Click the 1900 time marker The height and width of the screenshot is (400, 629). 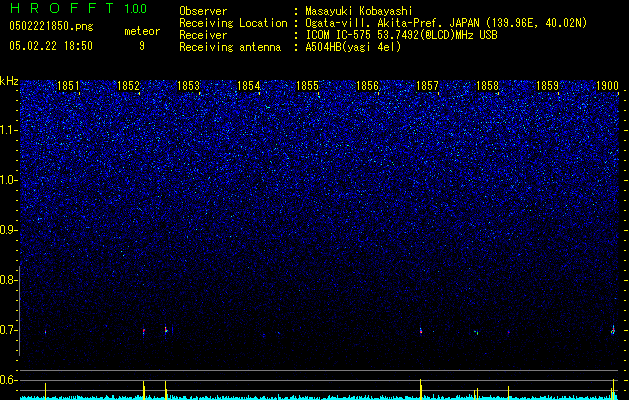click(x=607, y=86)
